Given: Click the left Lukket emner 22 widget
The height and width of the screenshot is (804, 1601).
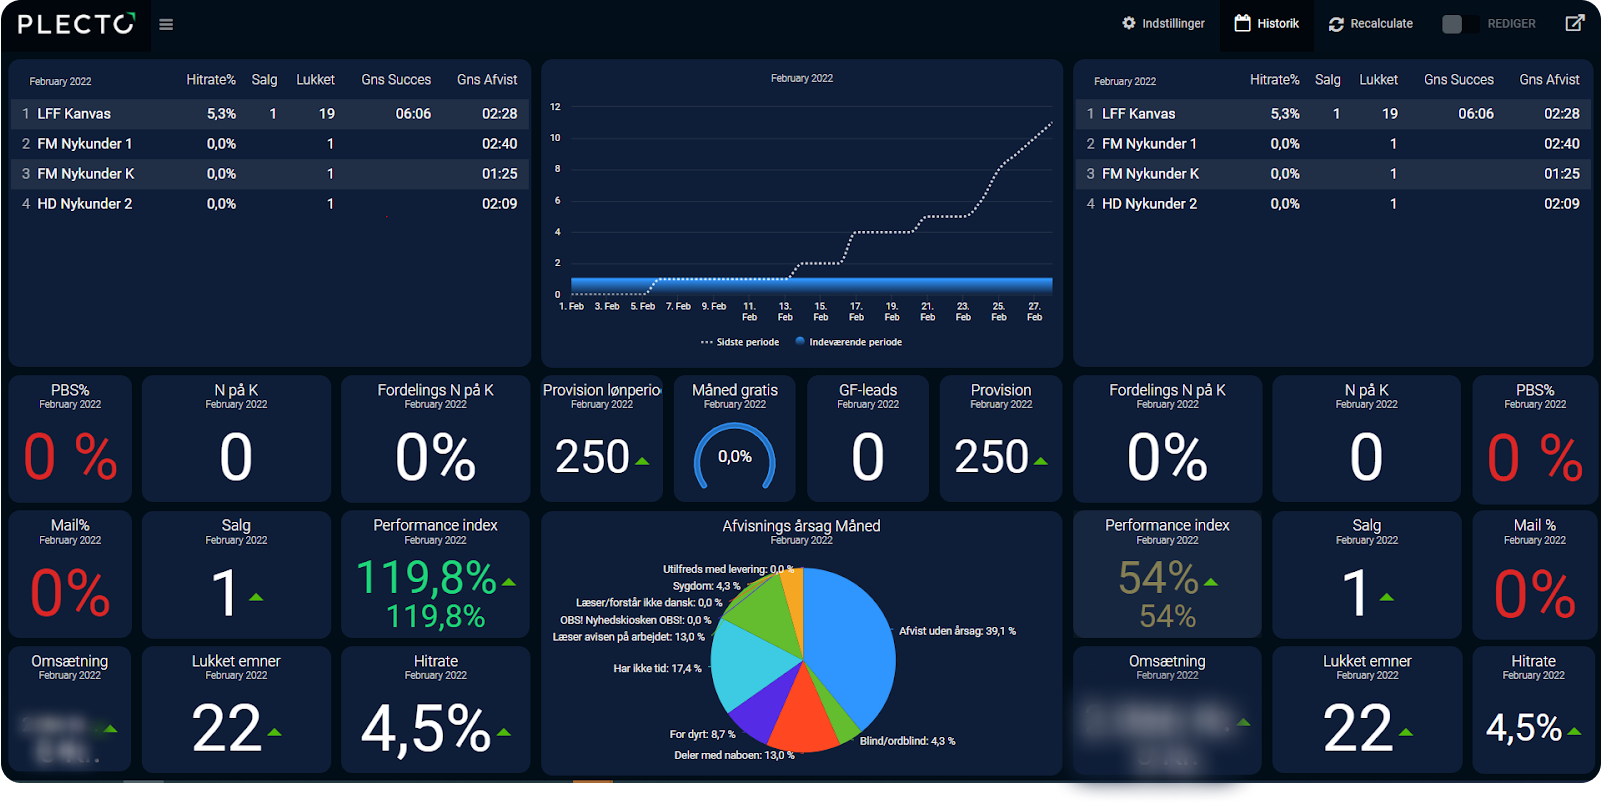Looking at the screenshot, I should [236, 709].
